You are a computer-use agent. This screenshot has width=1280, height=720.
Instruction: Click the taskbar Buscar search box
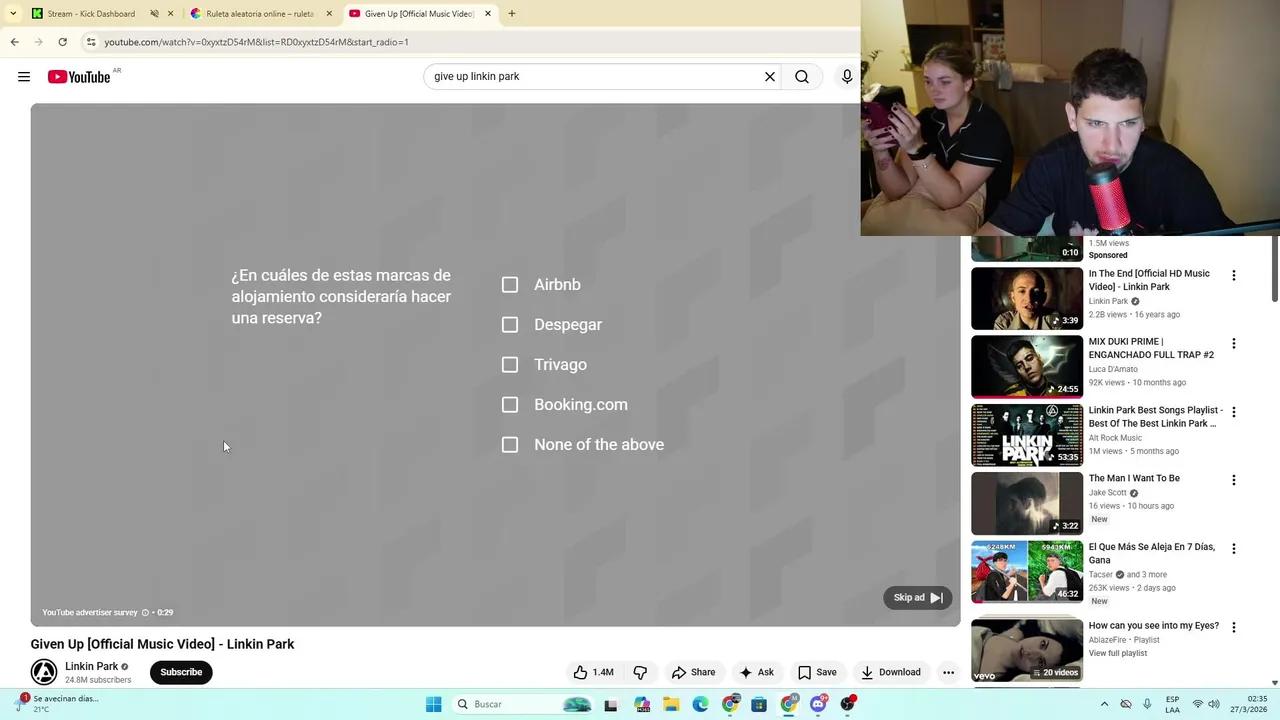click(523, 704)
